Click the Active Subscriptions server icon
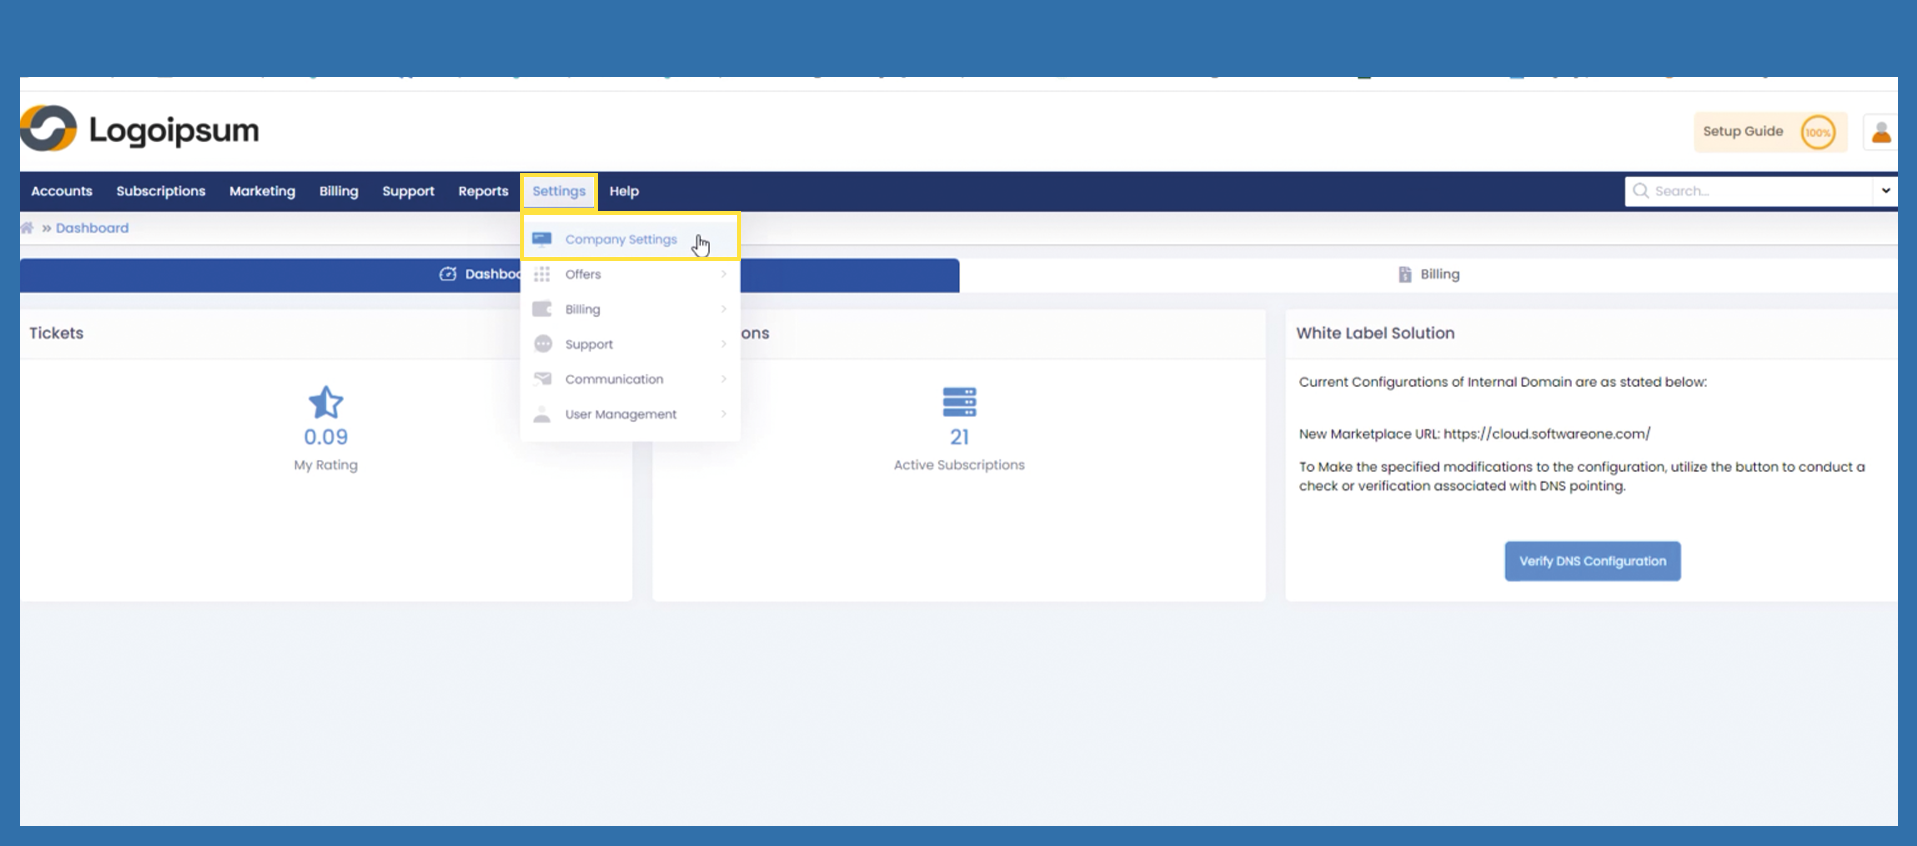 [959, 402]
